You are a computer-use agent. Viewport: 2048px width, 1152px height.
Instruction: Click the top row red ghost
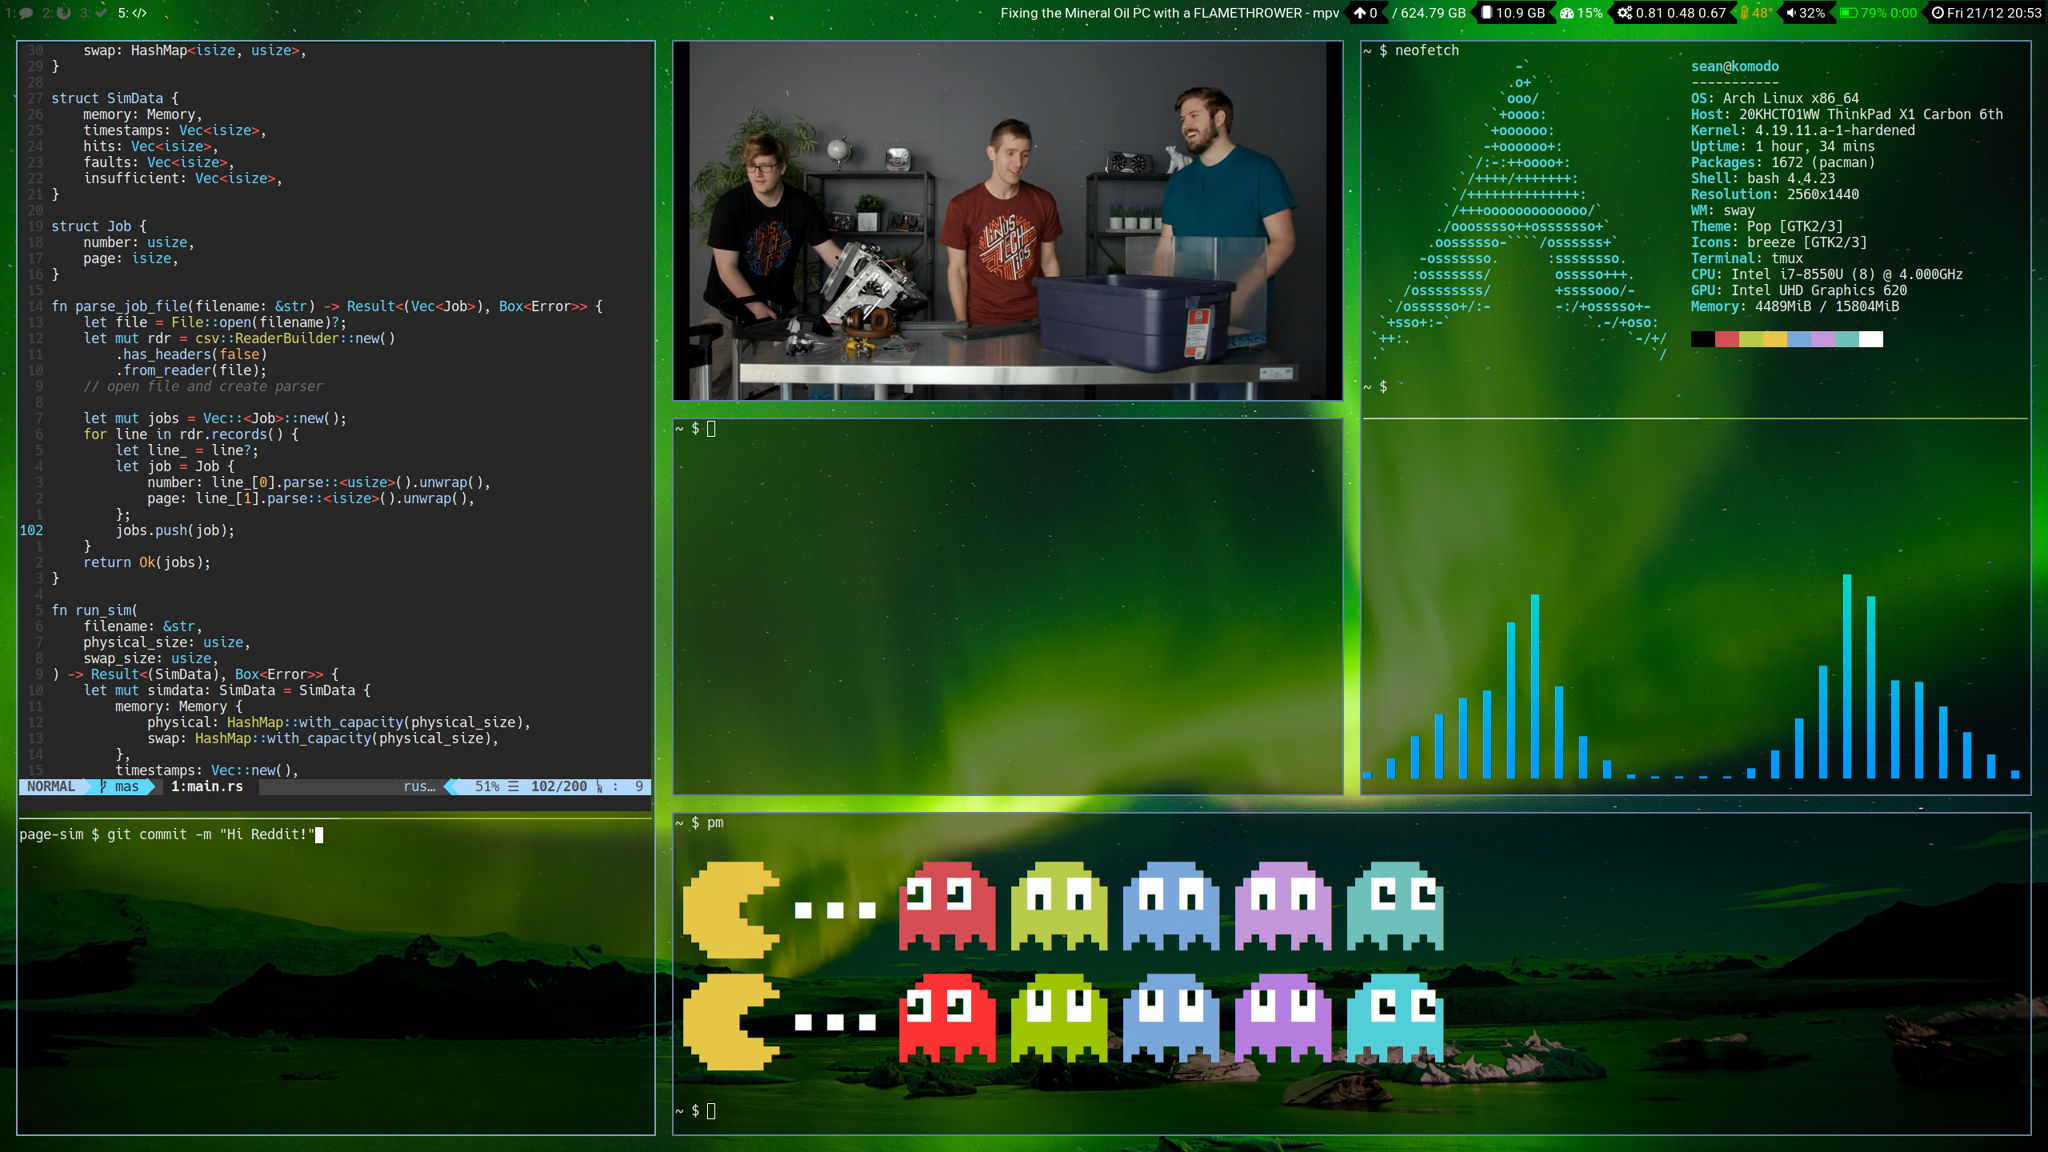coord(947,906)
